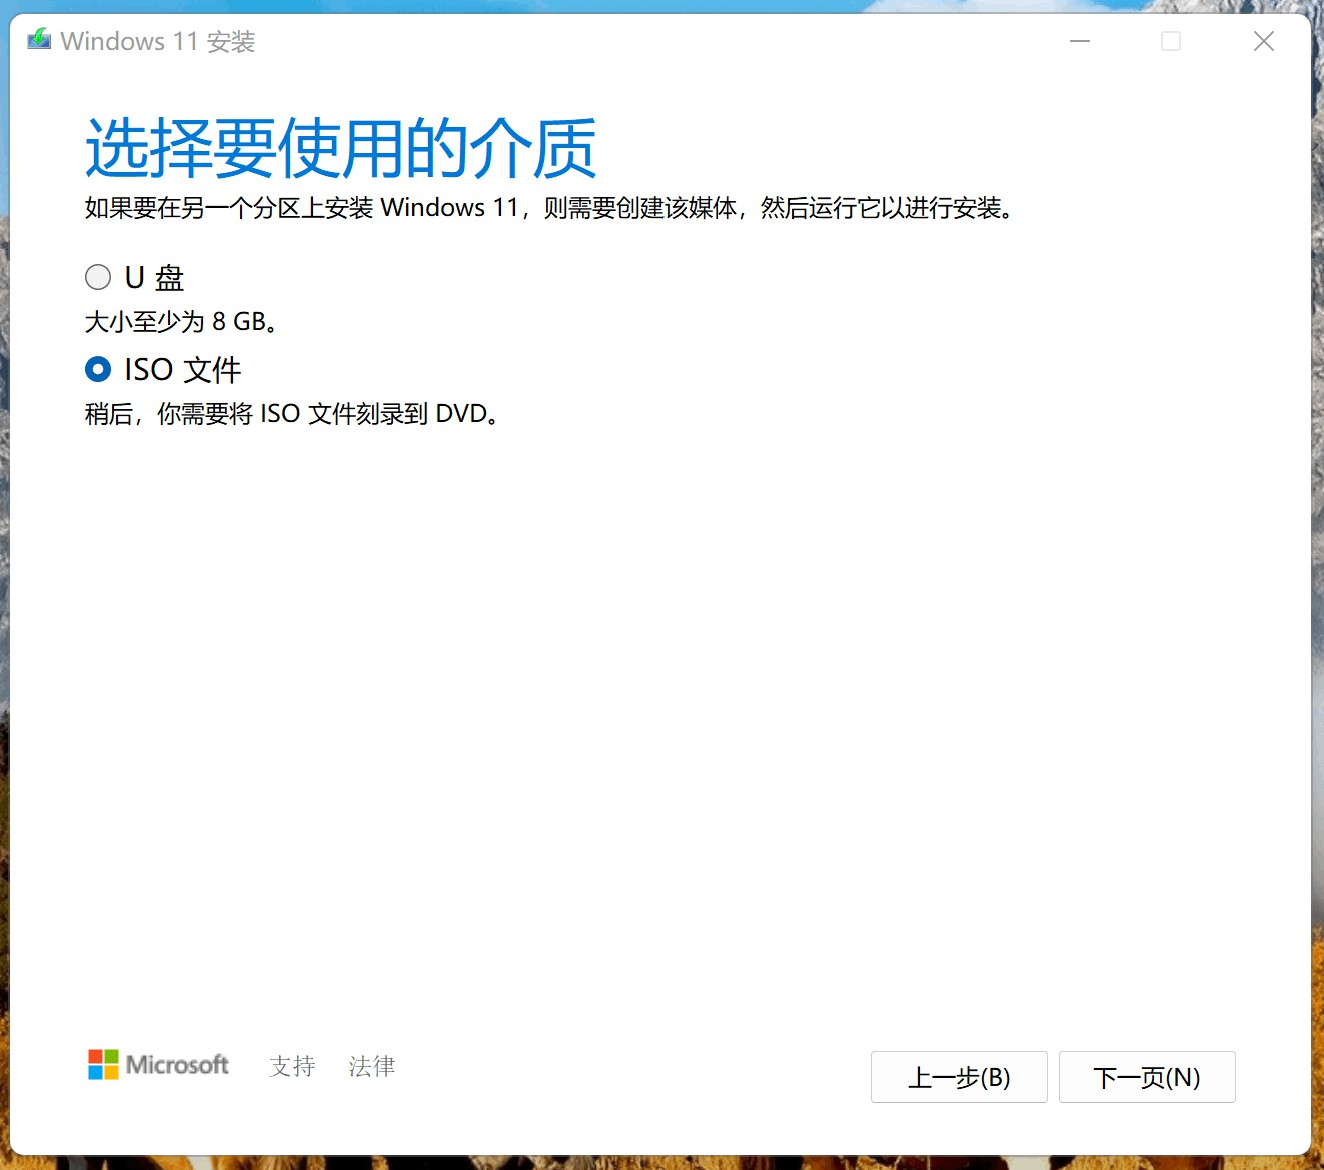The image size is (1324, 1170).
Task: Minimize the Windows 11 安装 window
Action: 1080,41
